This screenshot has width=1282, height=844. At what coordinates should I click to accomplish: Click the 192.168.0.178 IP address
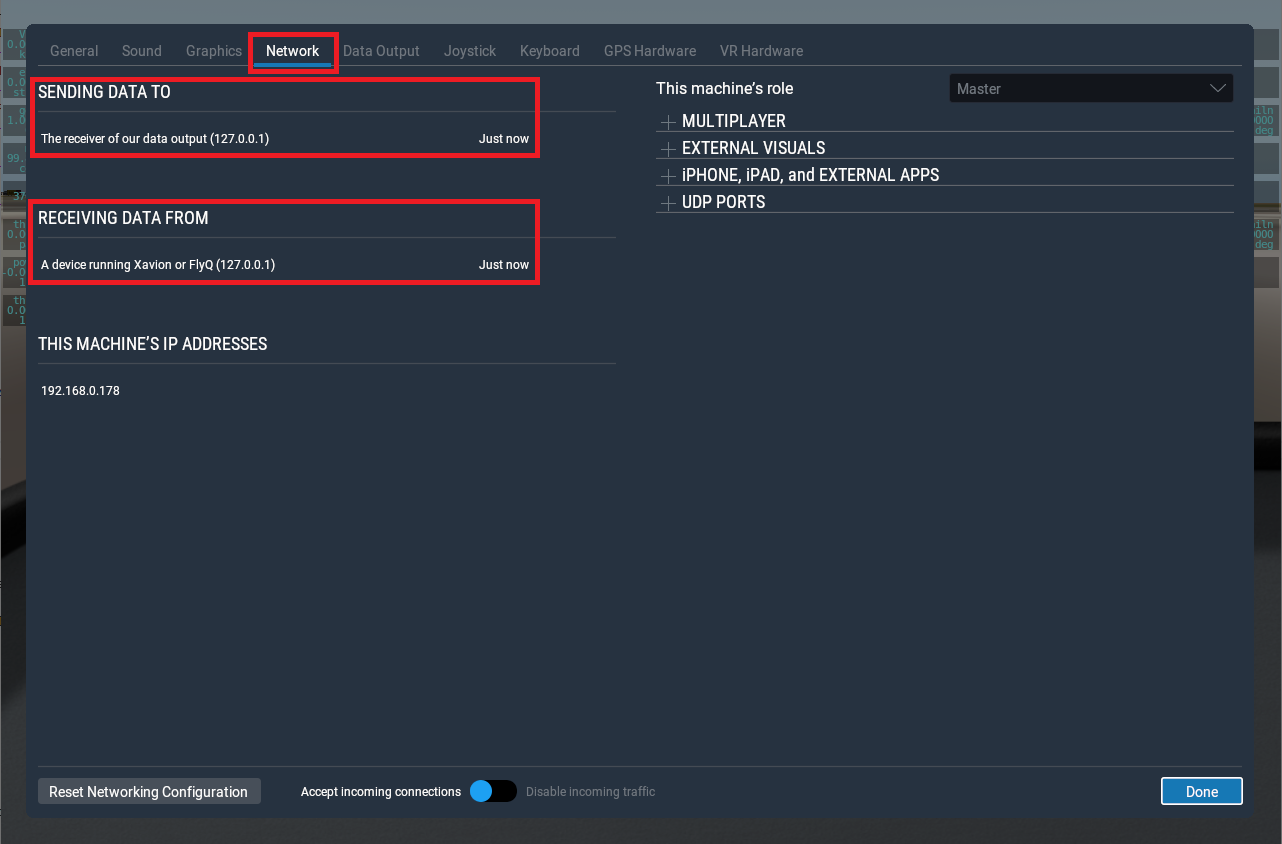click(80, 391)
